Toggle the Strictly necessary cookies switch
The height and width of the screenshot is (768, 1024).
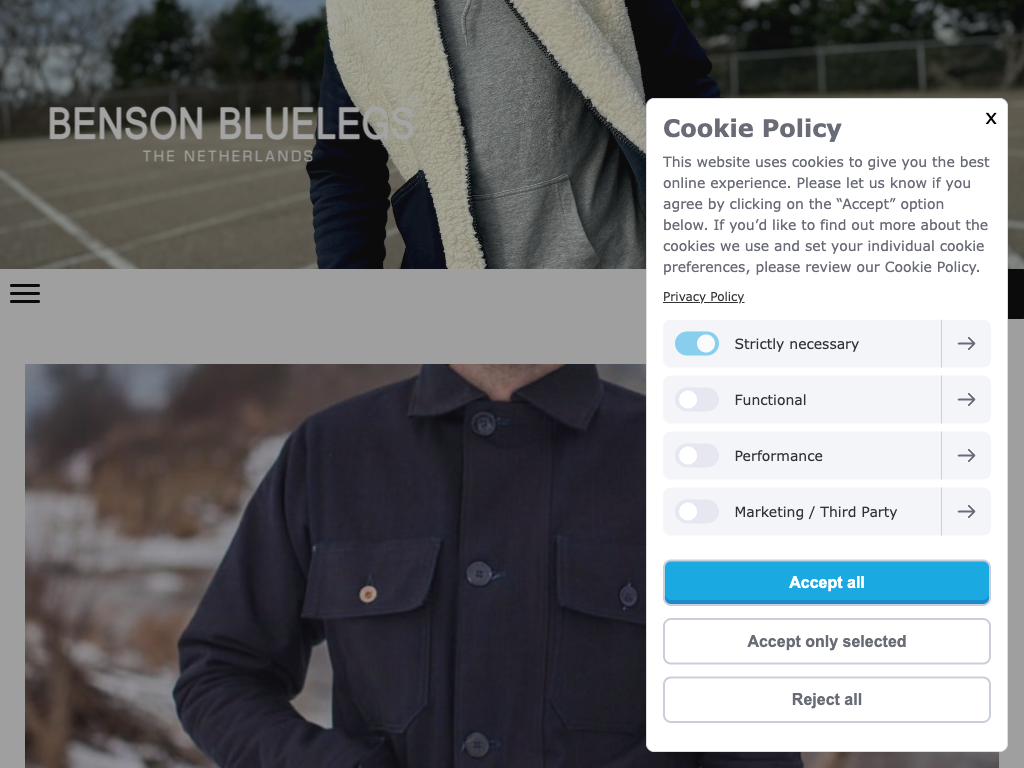tap(697, 344)
